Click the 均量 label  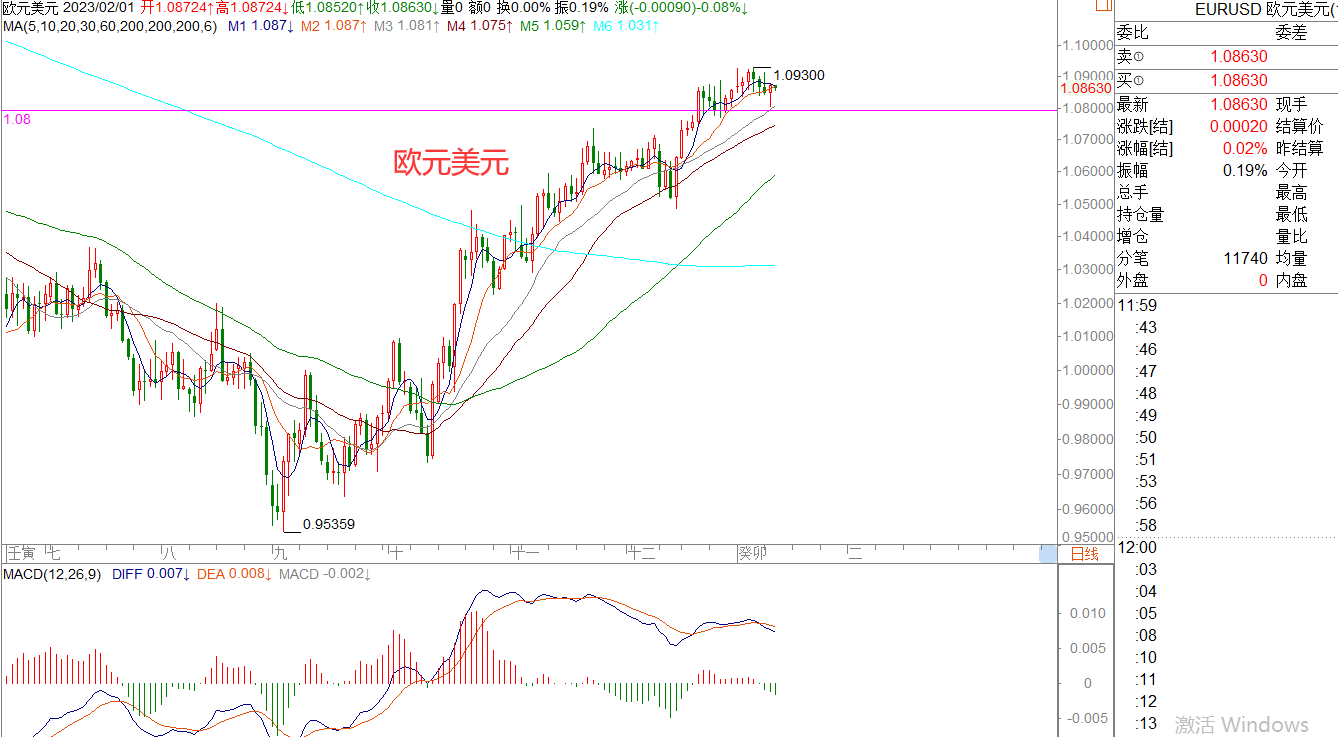tap(1291, 258)
